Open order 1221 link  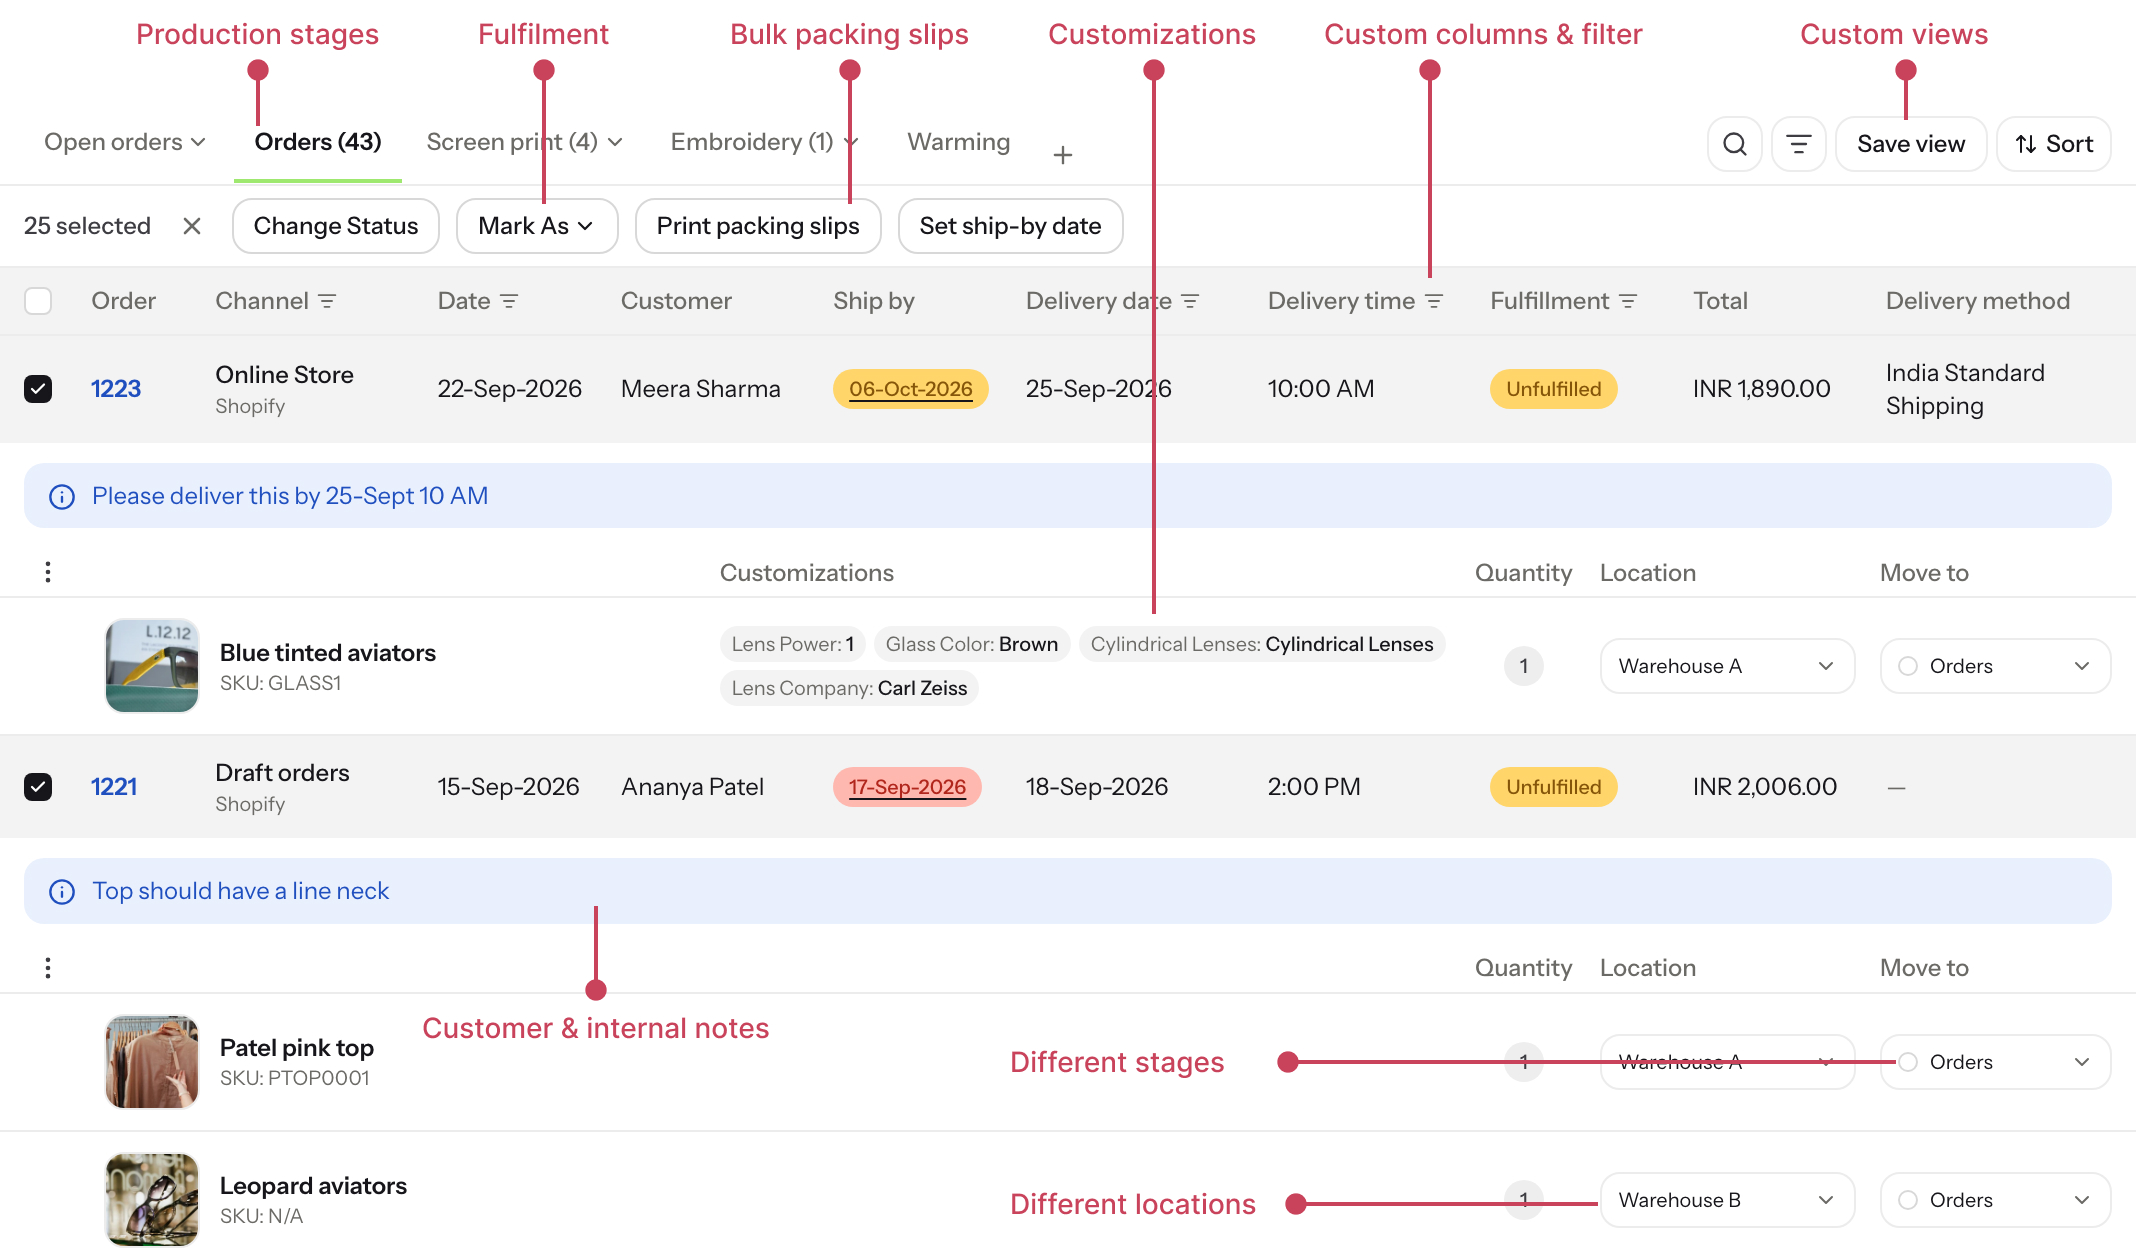(114, 787)
